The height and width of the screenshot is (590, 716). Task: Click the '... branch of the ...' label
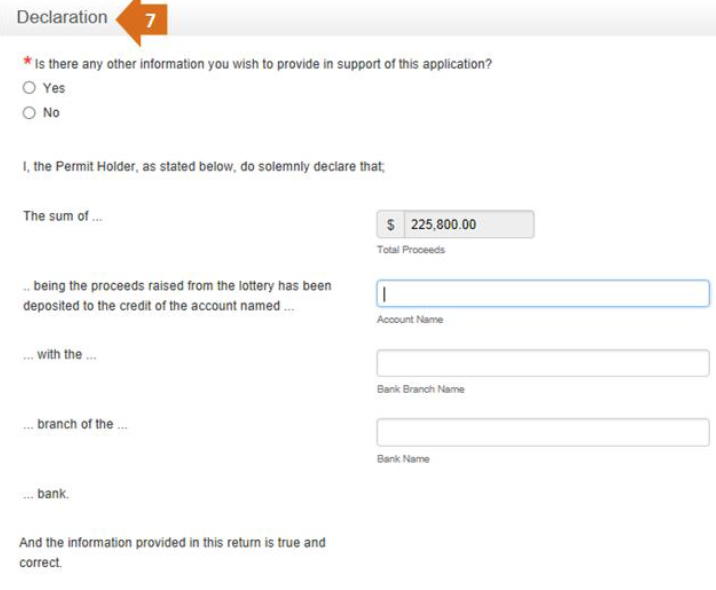click(75, 424)
